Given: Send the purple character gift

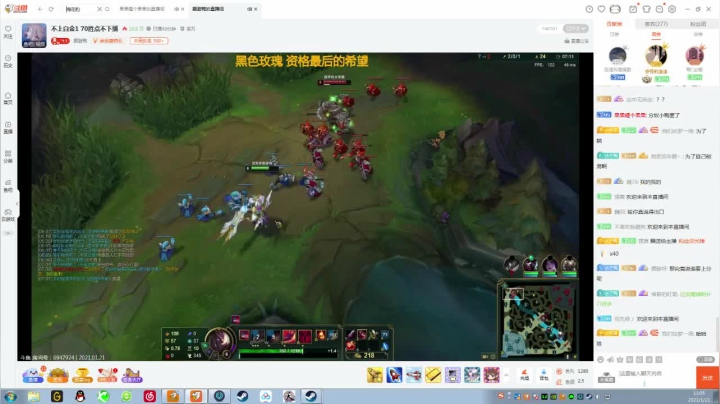Looking at the screenshot, I should [452, 375].
